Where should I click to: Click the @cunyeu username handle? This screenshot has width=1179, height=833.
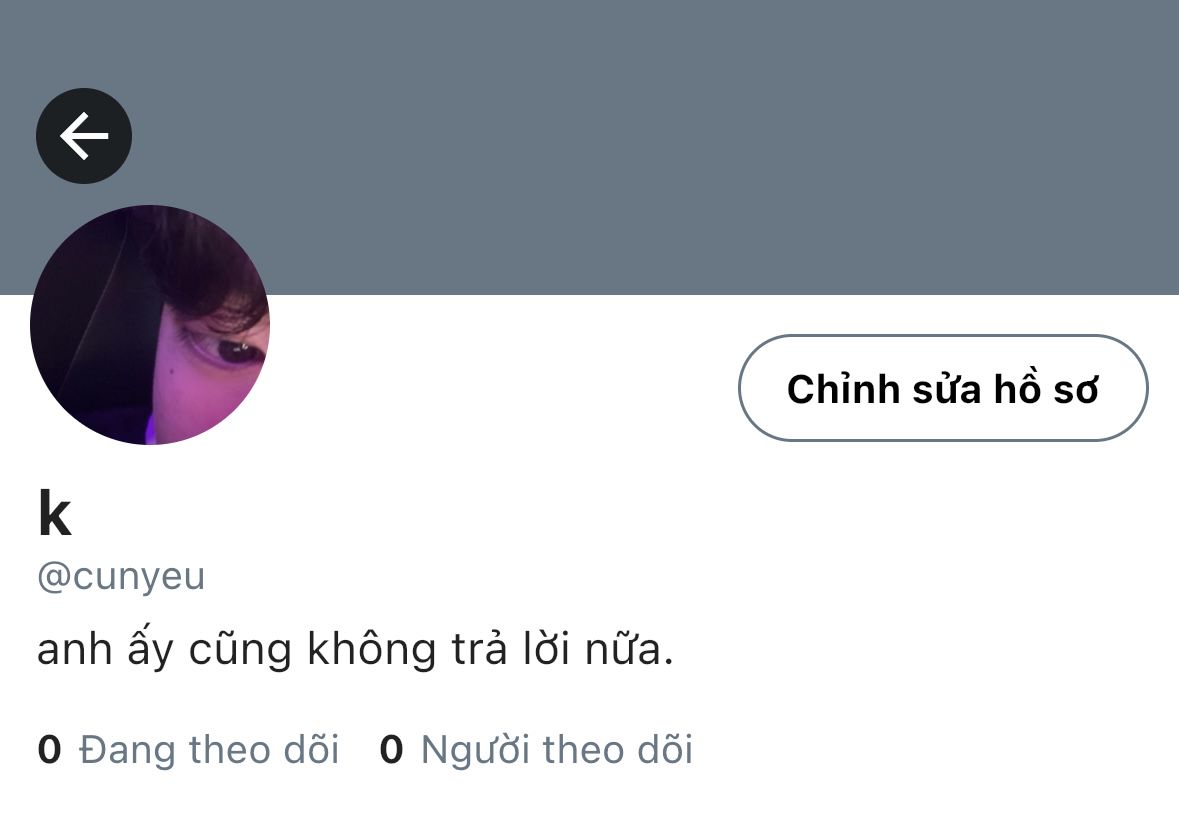coord(121,577)
